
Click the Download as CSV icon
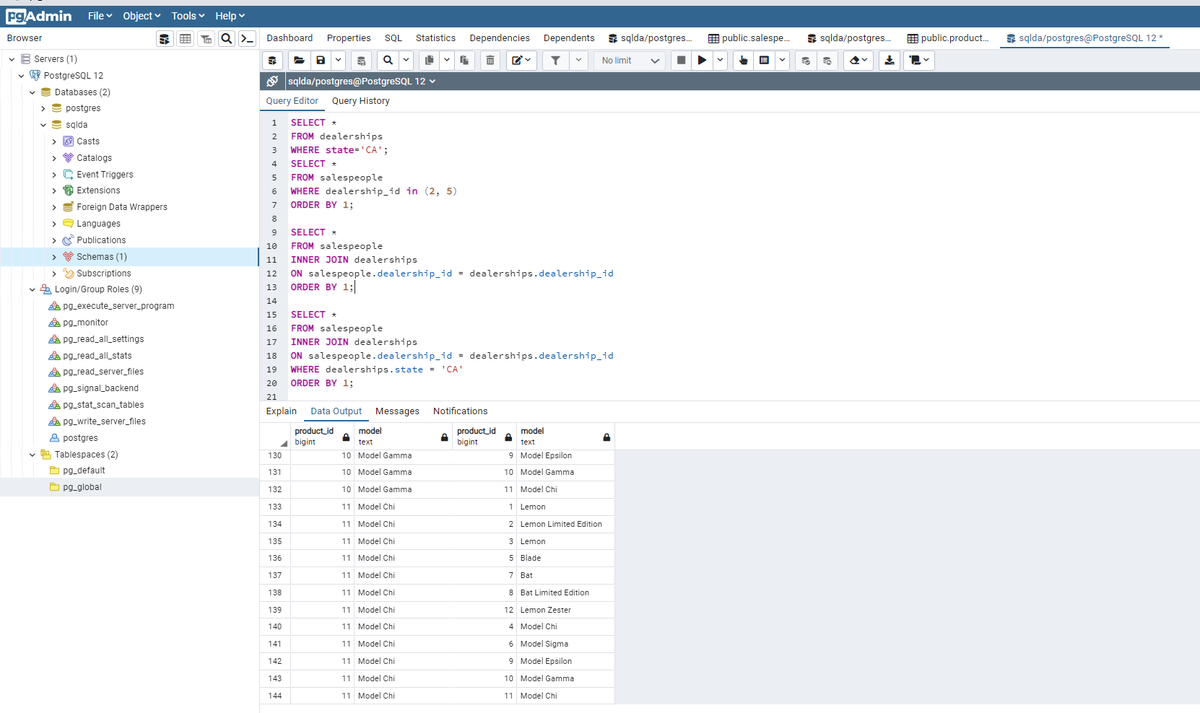[890, 60]
